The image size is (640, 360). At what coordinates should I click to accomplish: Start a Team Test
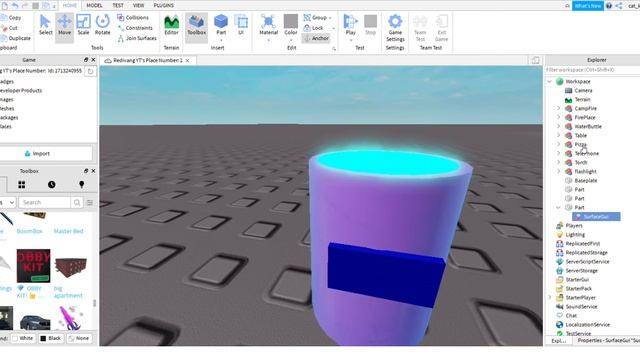tap(420, 28)
